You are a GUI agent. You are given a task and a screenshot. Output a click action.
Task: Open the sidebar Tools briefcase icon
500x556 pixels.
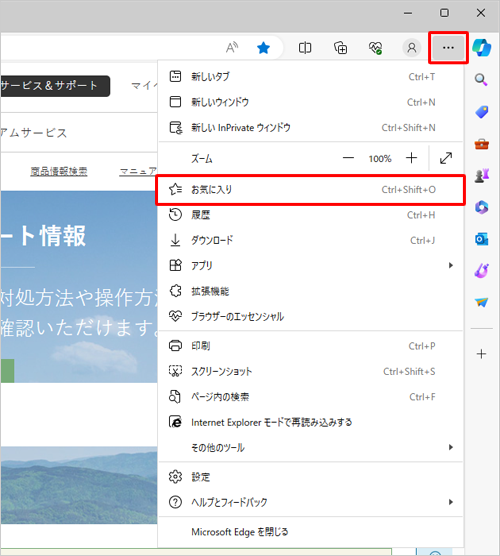(x=482, y=144)
